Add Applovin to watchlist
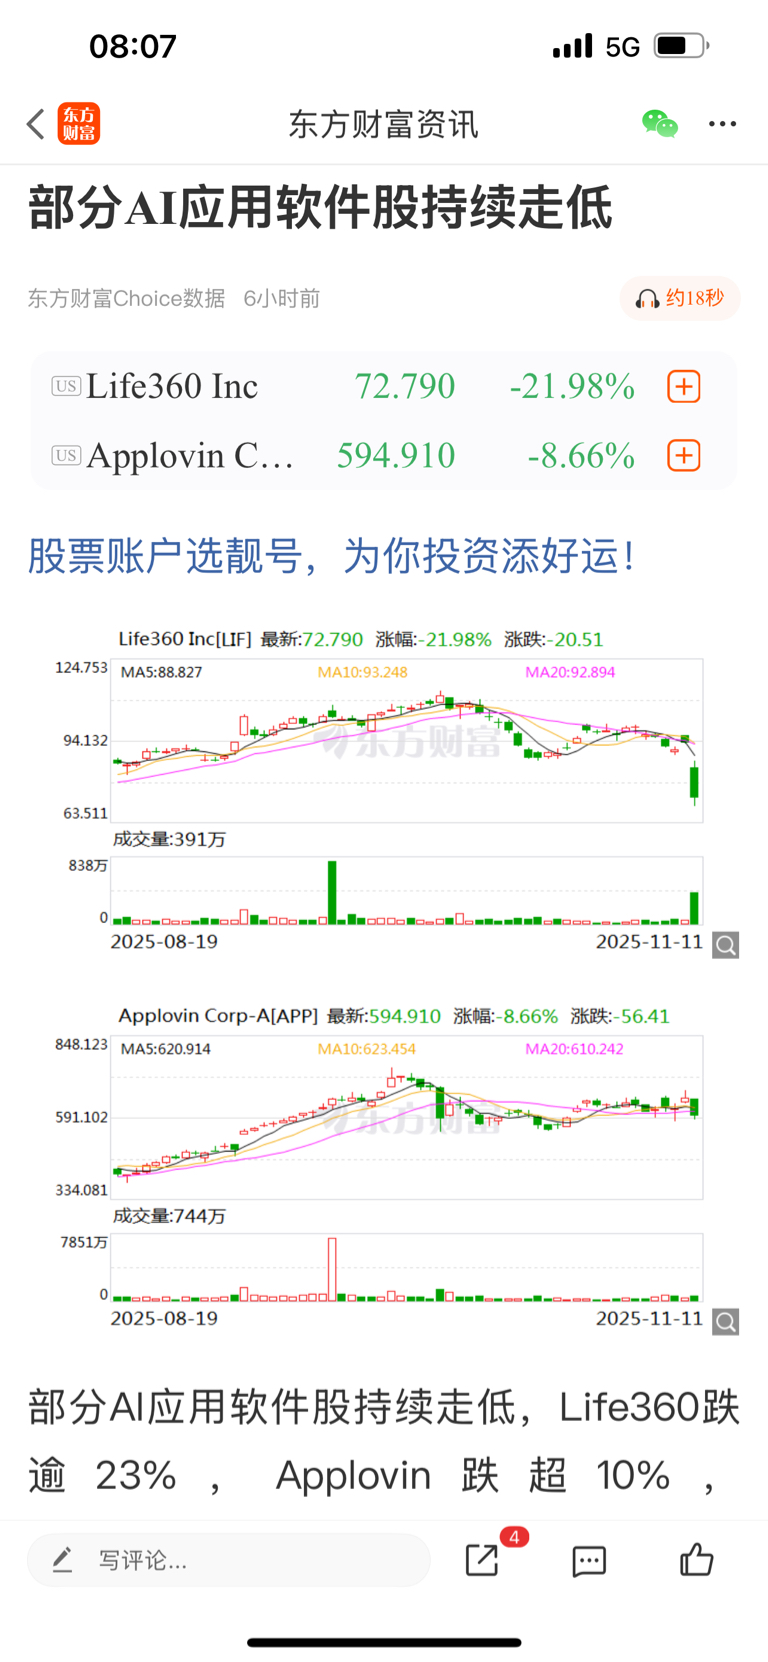768x1662 pixels. tap(684, 455)
